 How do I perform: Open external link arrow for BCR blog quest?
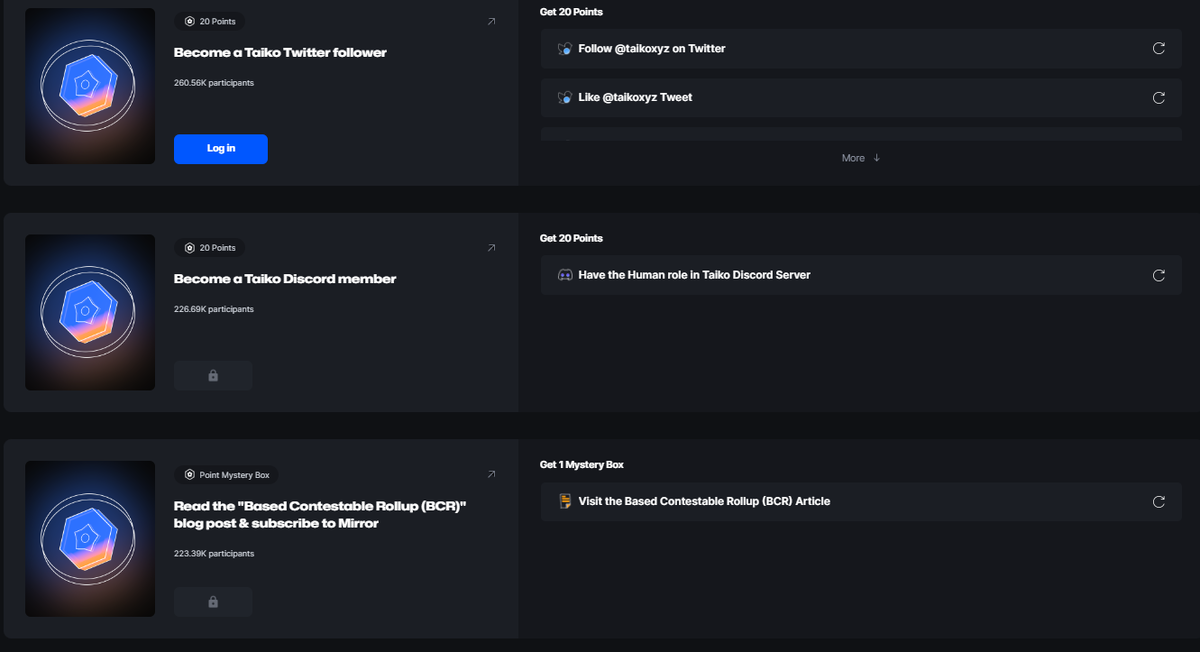point(491,474)
